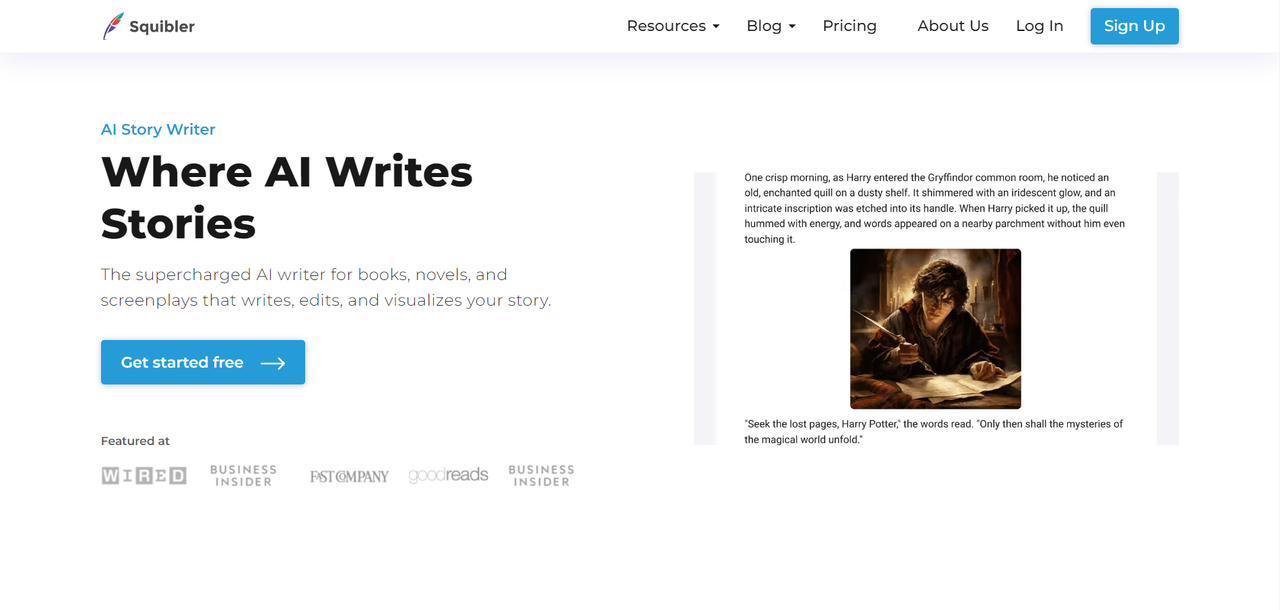Click the story paragraph starting One crisp morning
1280x610 pixels.
point(934,208)
